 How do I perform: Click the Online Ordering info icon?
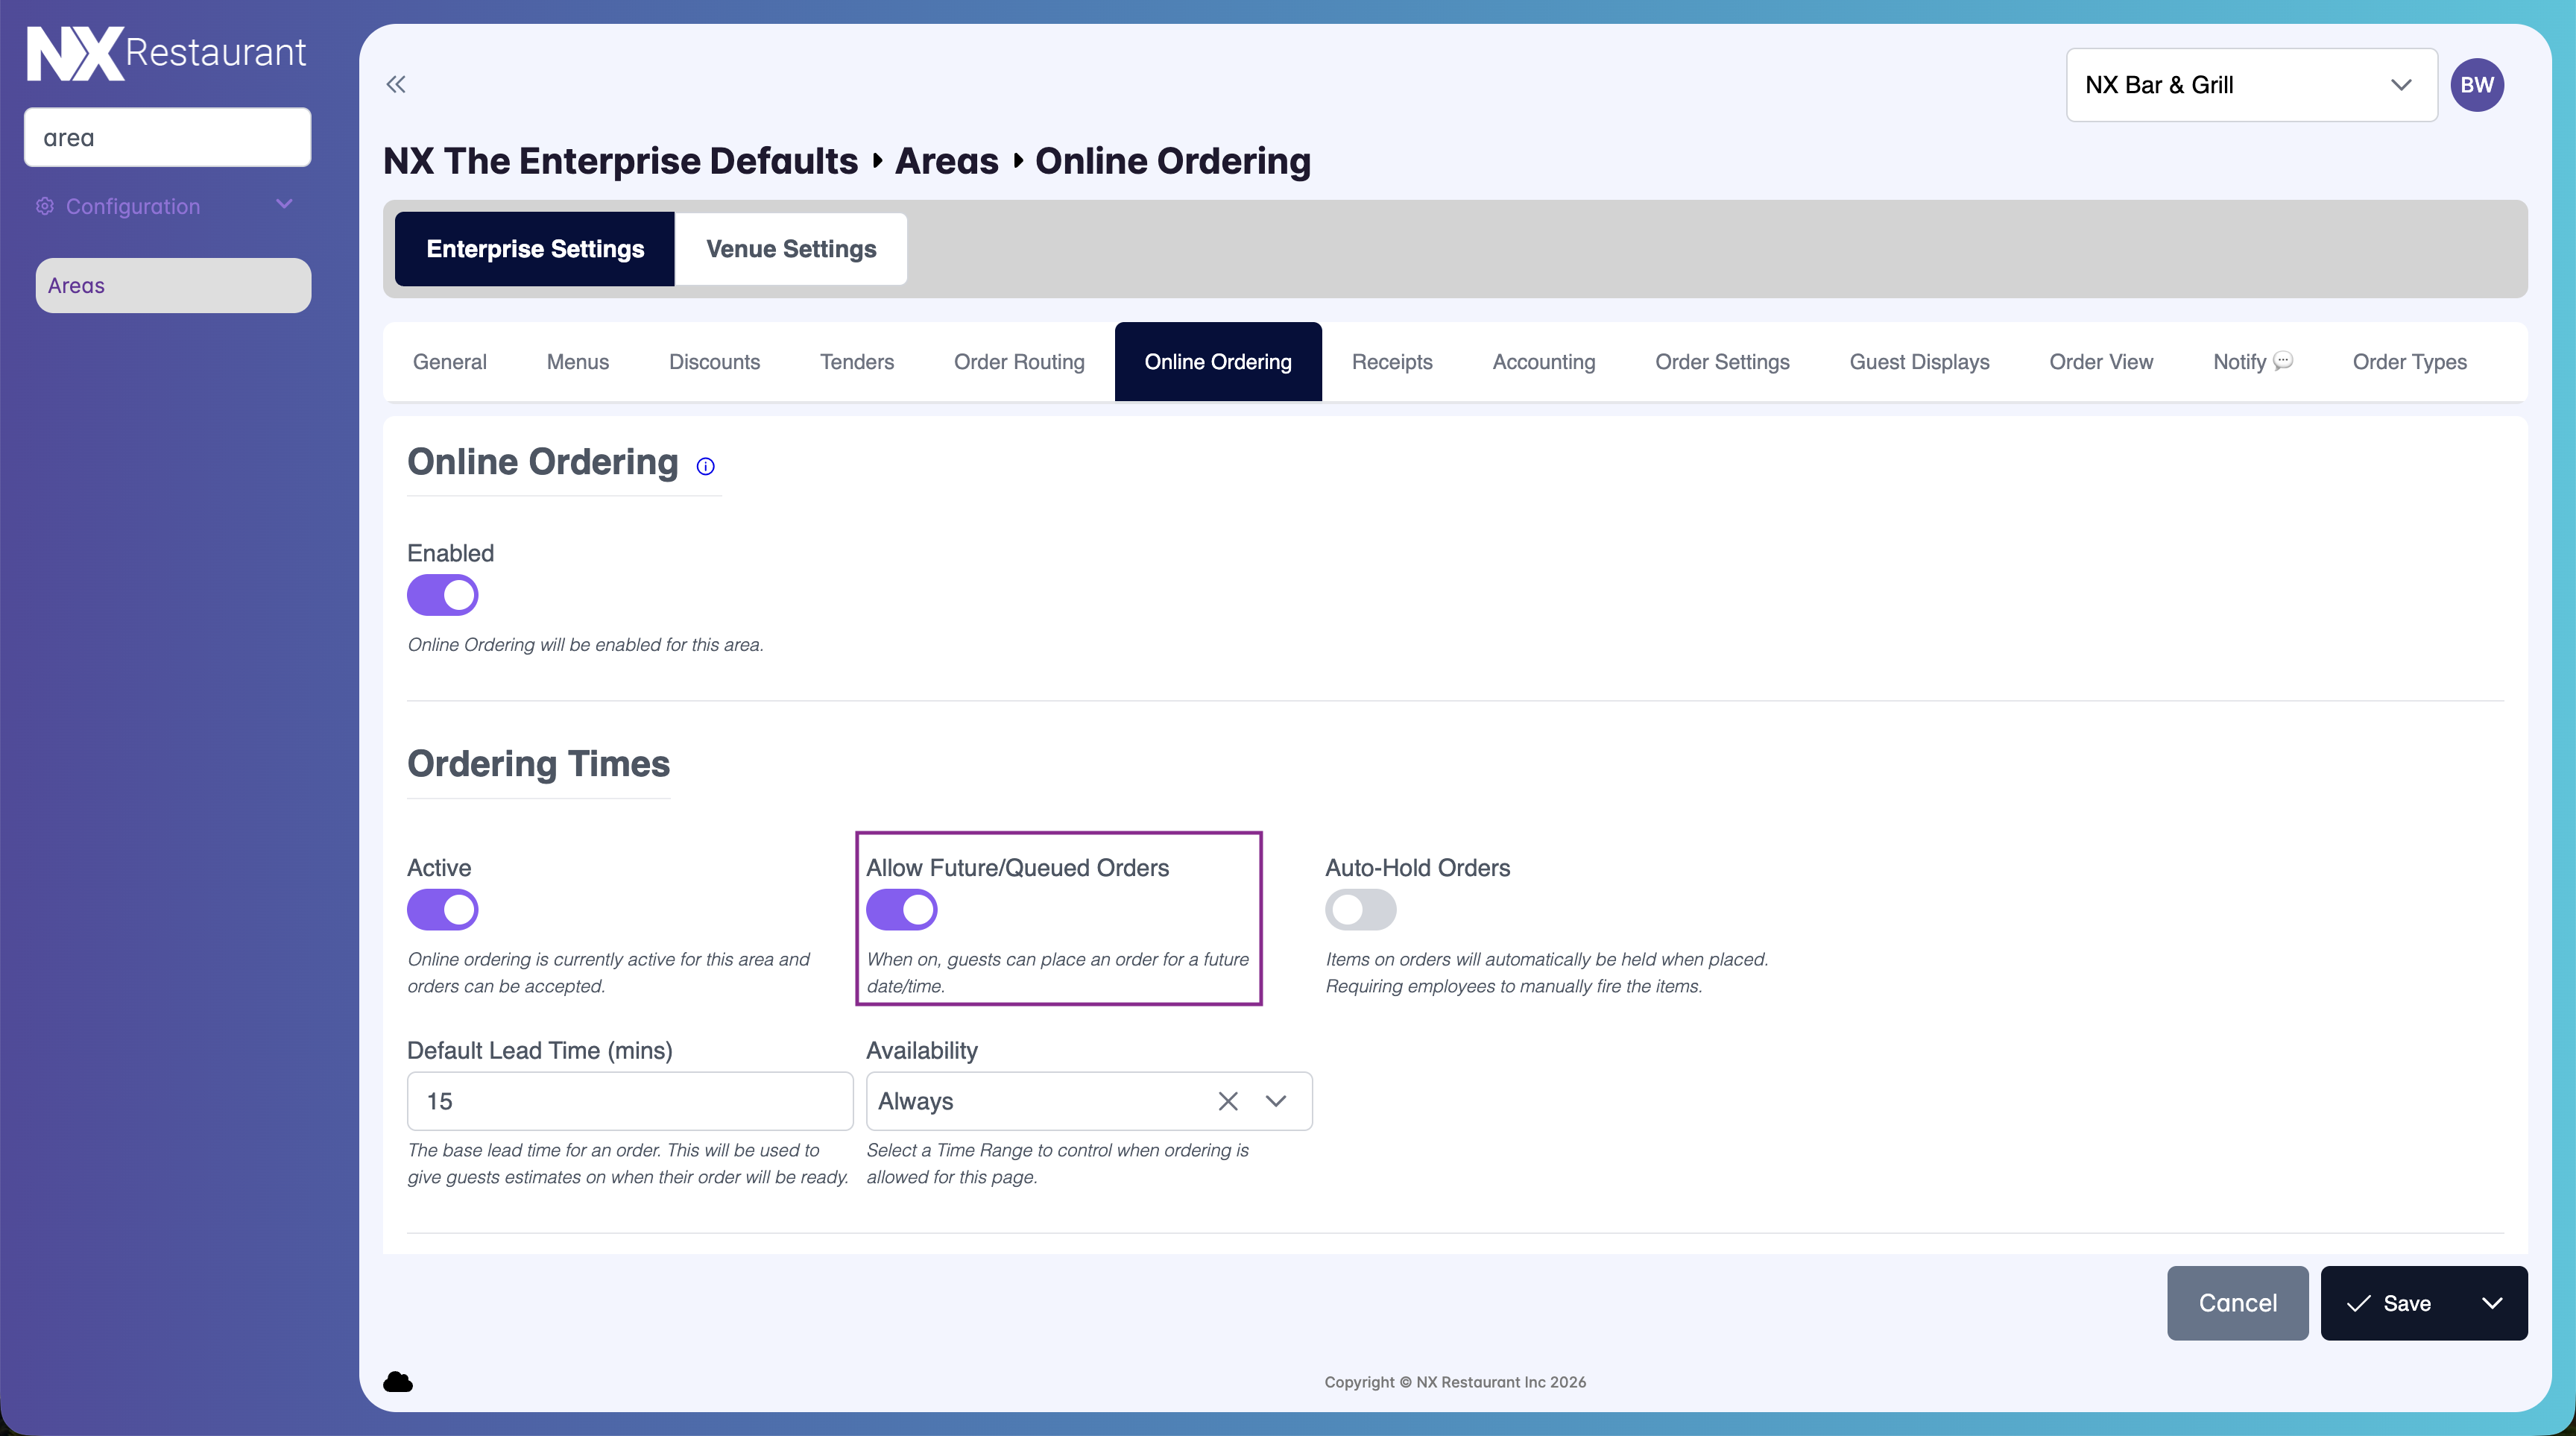tap(705, 466)
